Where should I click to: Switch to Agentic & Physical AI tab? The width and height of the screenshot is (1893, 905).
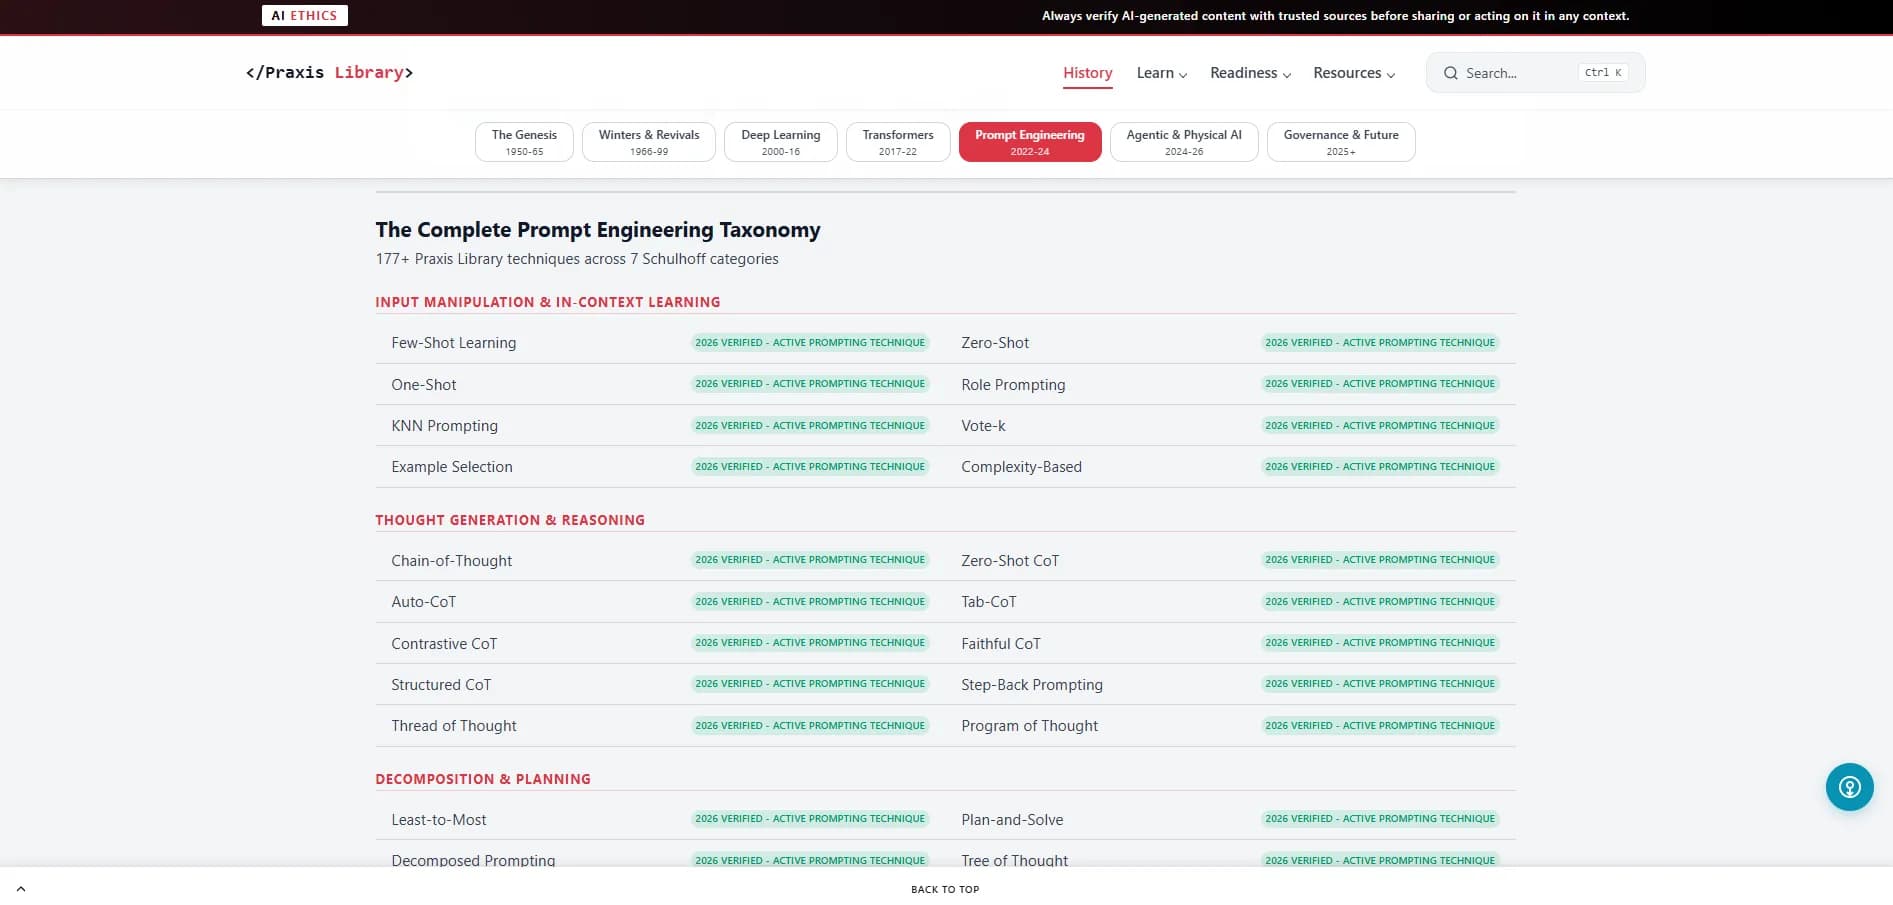point(1183,142)
